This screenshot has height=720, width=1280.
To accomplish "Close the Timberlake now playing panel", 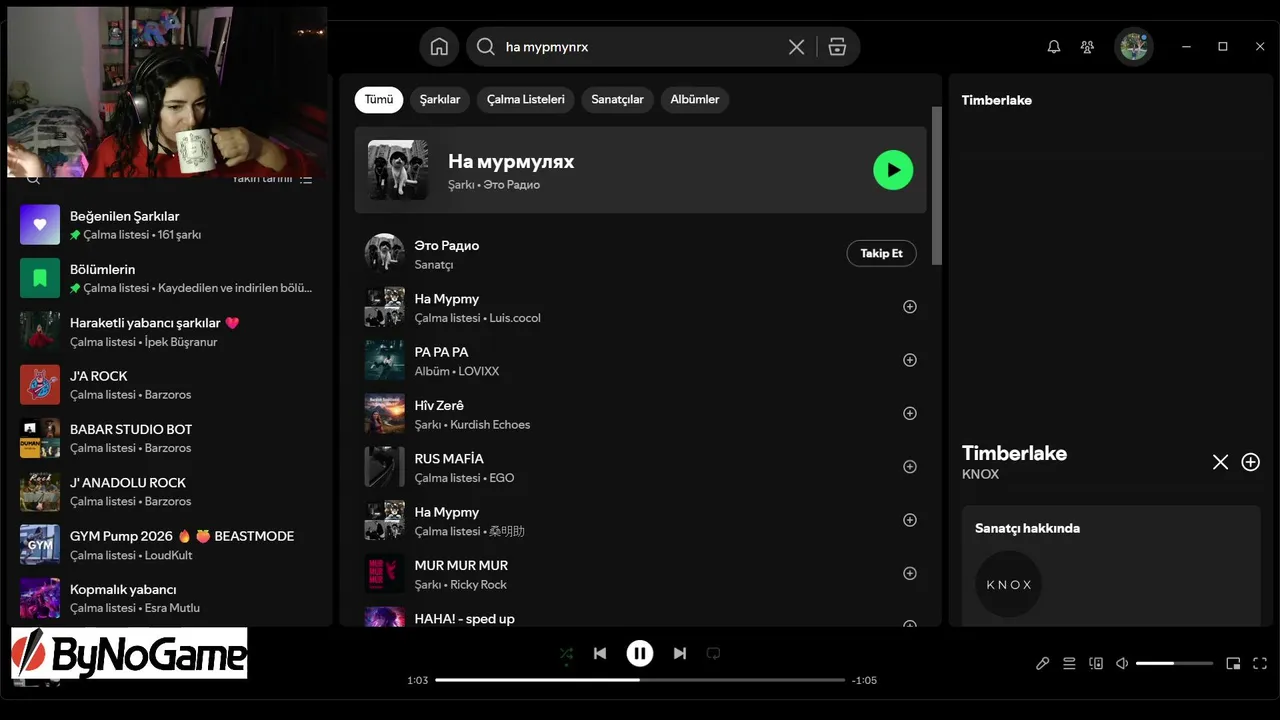I will pyautogui.click(x=1220, y=462).
